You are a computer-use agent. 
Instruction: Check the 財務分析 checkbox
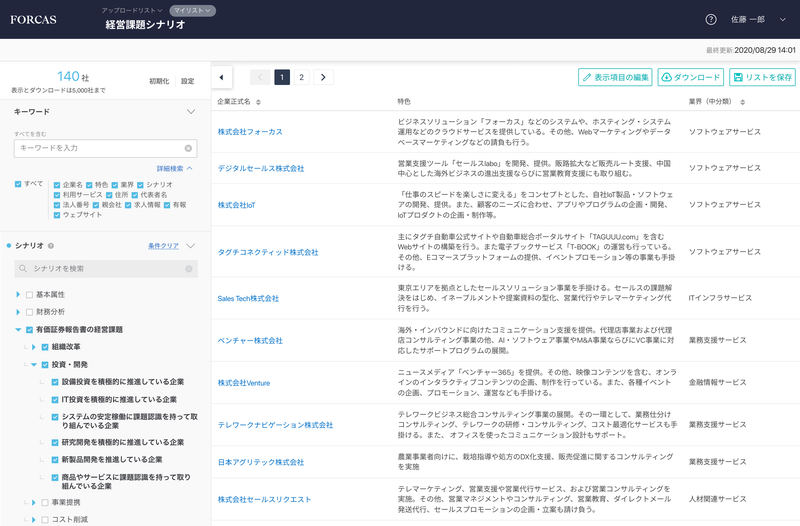tap(29, 312)
